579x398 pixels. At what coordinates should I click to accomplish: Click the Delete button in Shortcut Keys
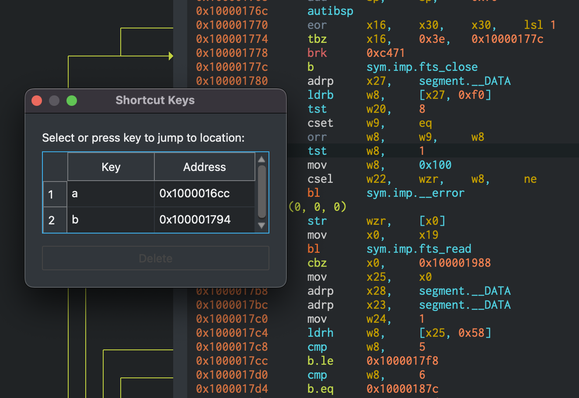155,258
